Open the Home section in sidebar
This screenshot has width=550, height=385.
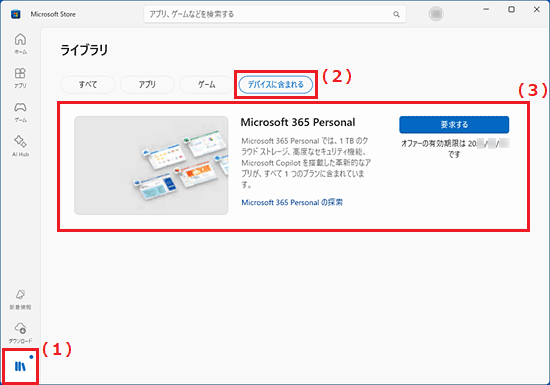coord(20,43)
